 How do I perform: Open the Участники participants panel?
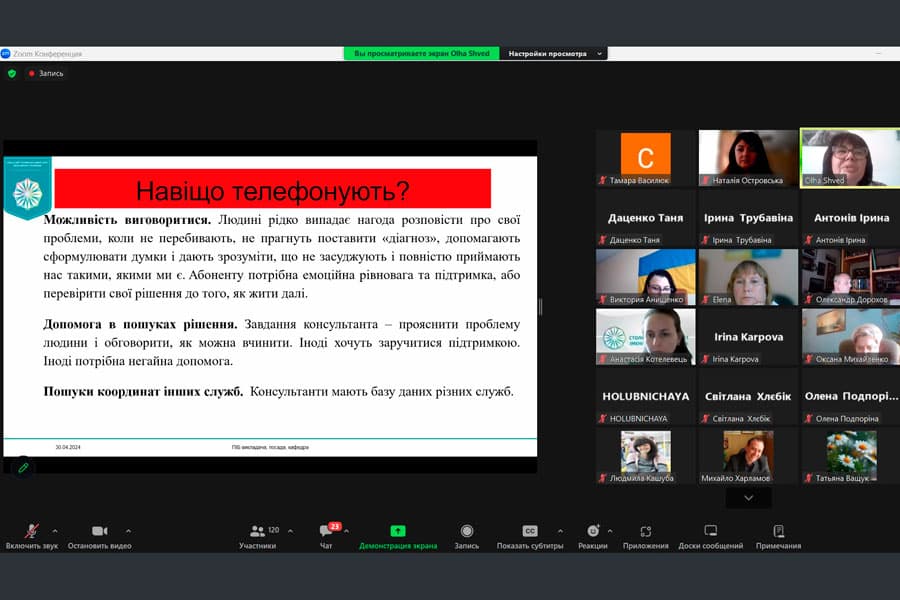pyautogui.click(x=257, y=531)
